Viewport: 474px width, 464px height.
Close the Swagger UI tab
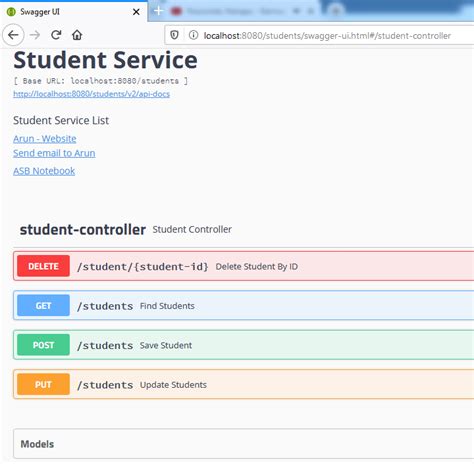click(x=136, y=12)
